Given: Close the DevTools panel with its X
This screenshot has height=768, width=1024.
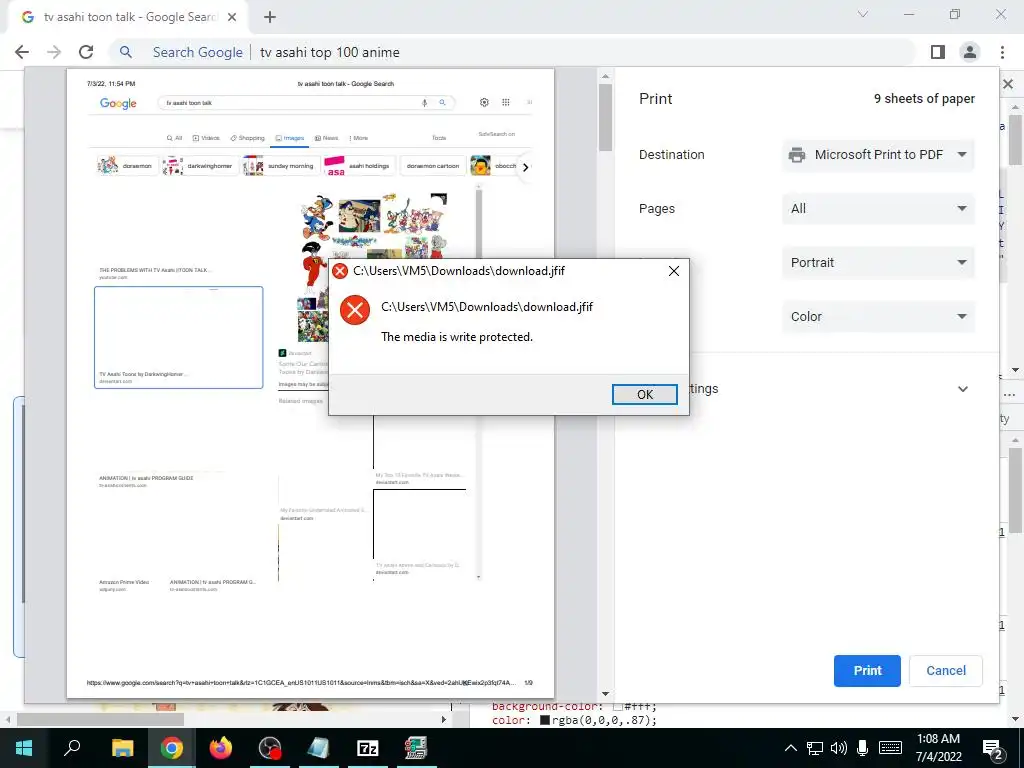Looking at the screenshot, I should click(1008, 84).
